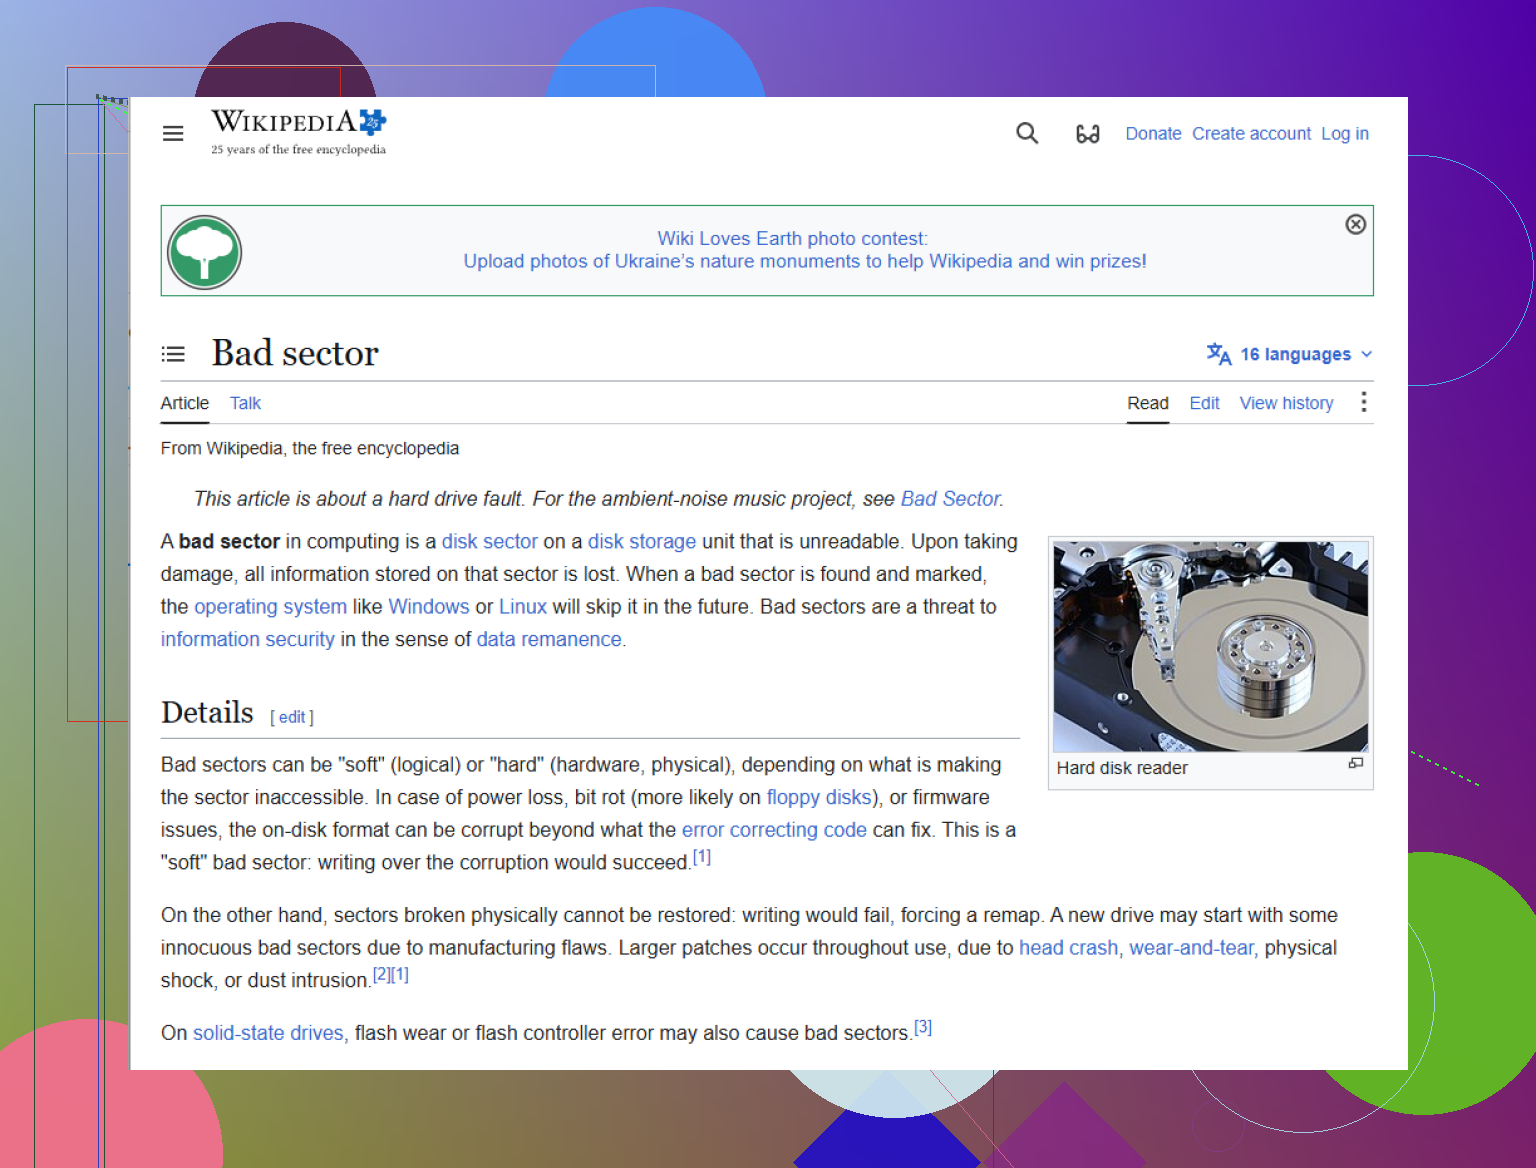The image size is (1536, 1168).
Task: Open the information security link
Action: click(248, 639)
